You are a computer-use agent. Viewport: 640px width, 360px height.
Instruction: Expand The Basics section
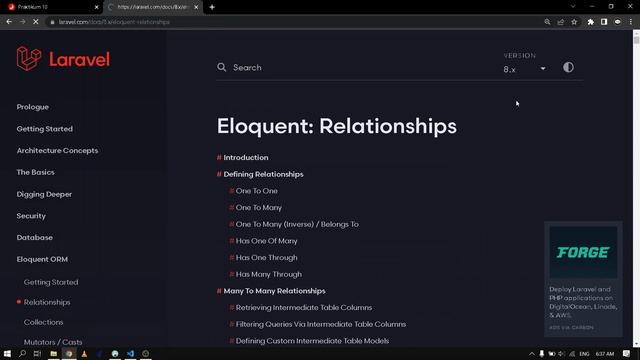click(x=36, y=172)
